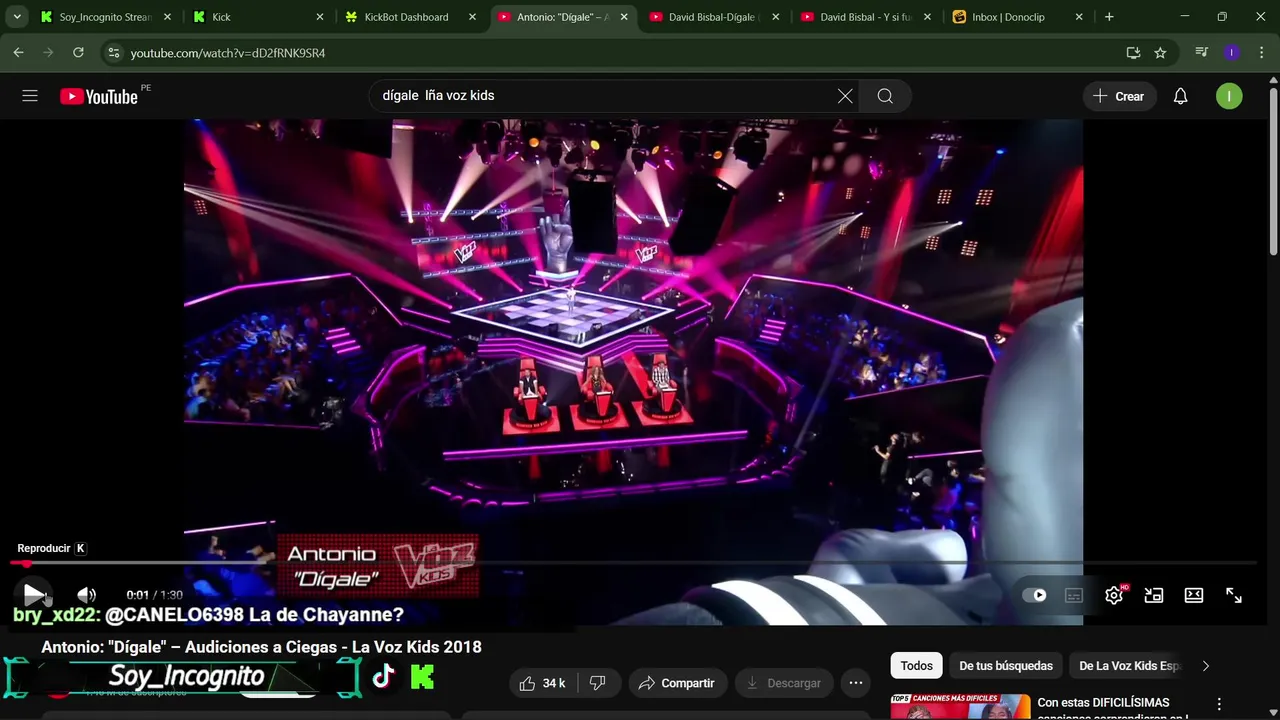Install or cast icon in address bar
The height and width of the screenshot is (720, 1280).
point(1133,53)
